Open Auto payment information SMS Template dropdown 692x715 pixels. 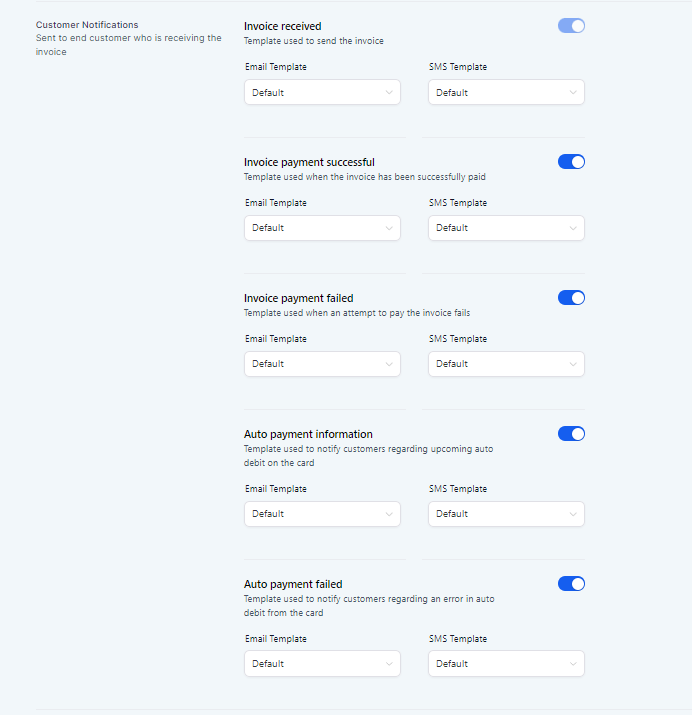pos(506,514)
